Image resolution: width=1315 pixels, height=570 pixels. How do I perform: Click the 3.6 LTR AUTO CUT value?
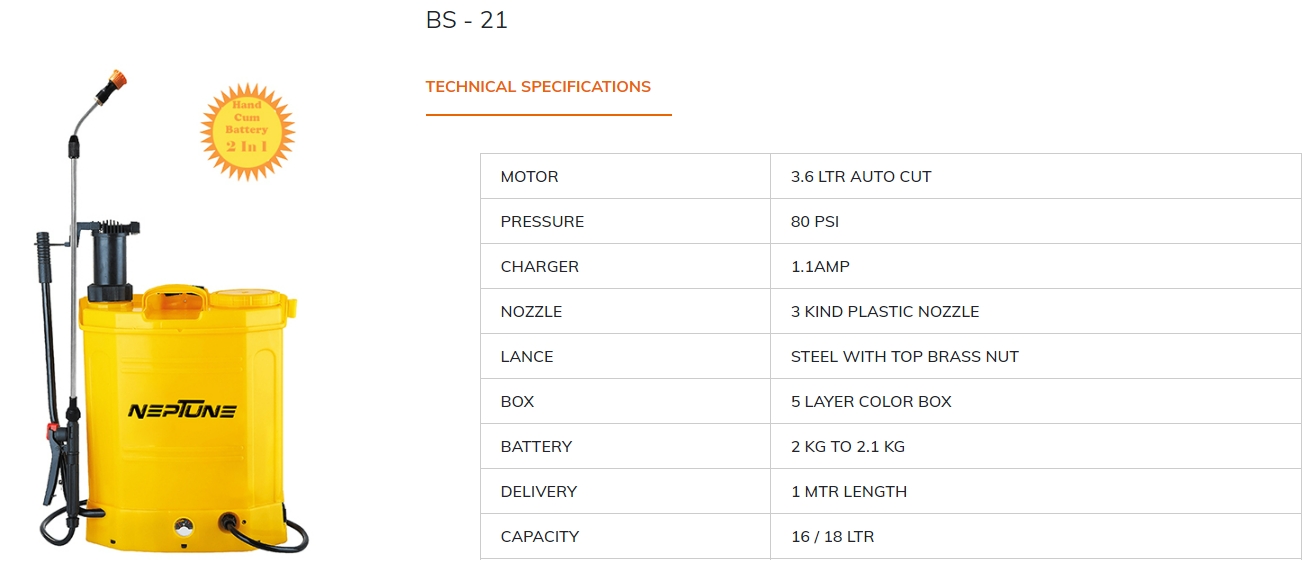(x=861, y=177)
